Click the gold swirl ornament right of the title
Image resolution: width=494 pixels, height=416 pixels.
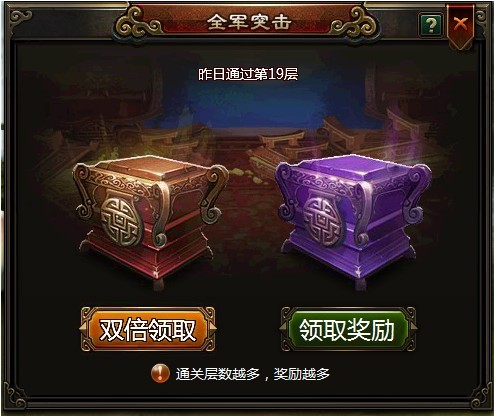point(355,22)
